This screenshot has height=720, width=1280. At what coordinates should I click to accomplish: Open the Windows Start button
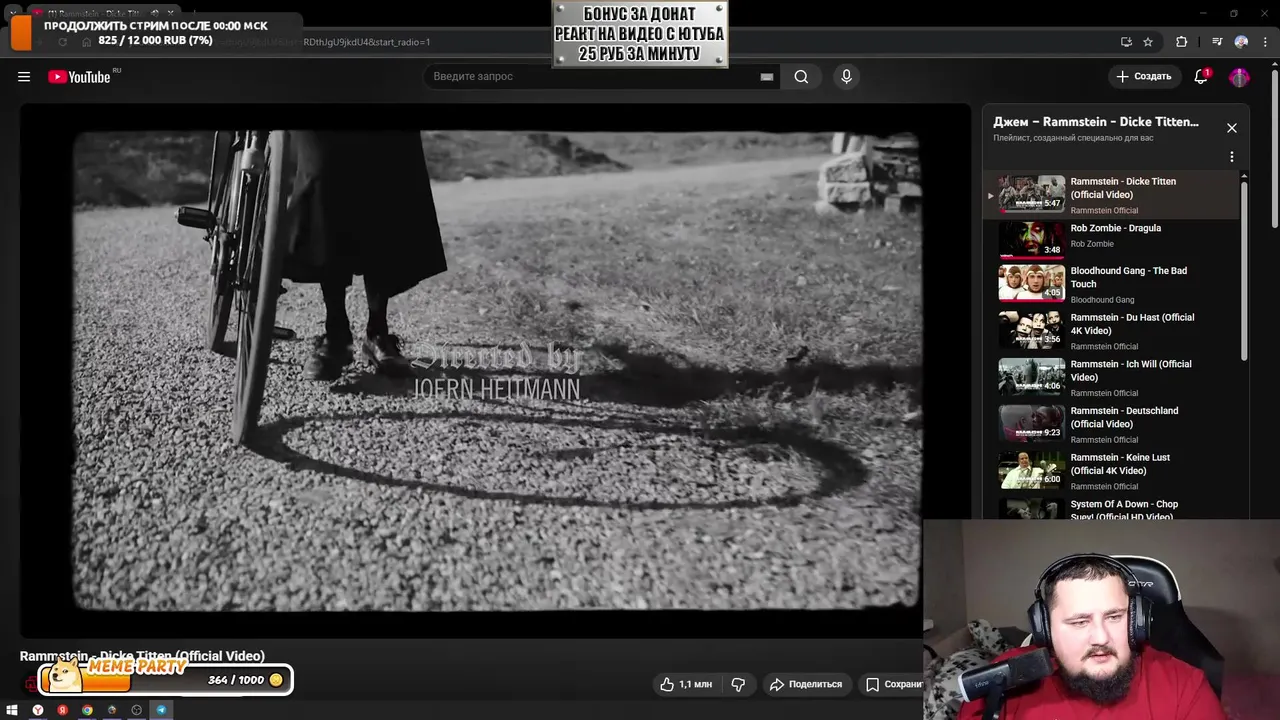(12, 710)
